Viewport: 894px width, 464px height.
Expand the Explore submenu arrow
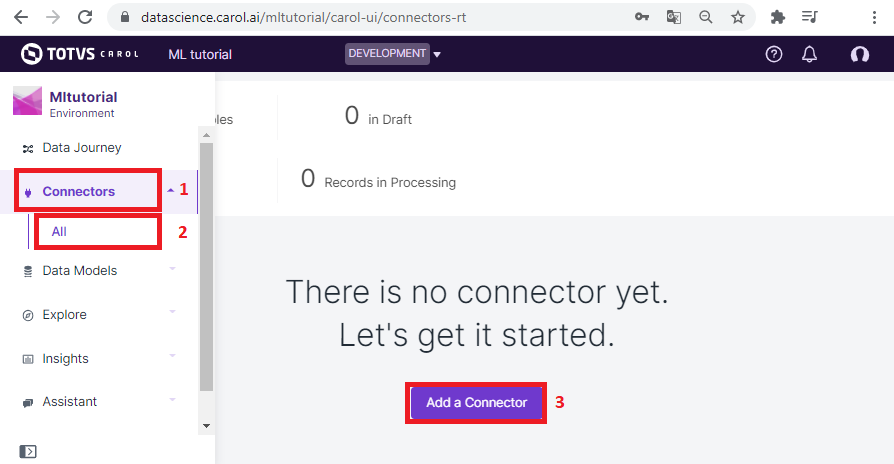pos(172,312)
